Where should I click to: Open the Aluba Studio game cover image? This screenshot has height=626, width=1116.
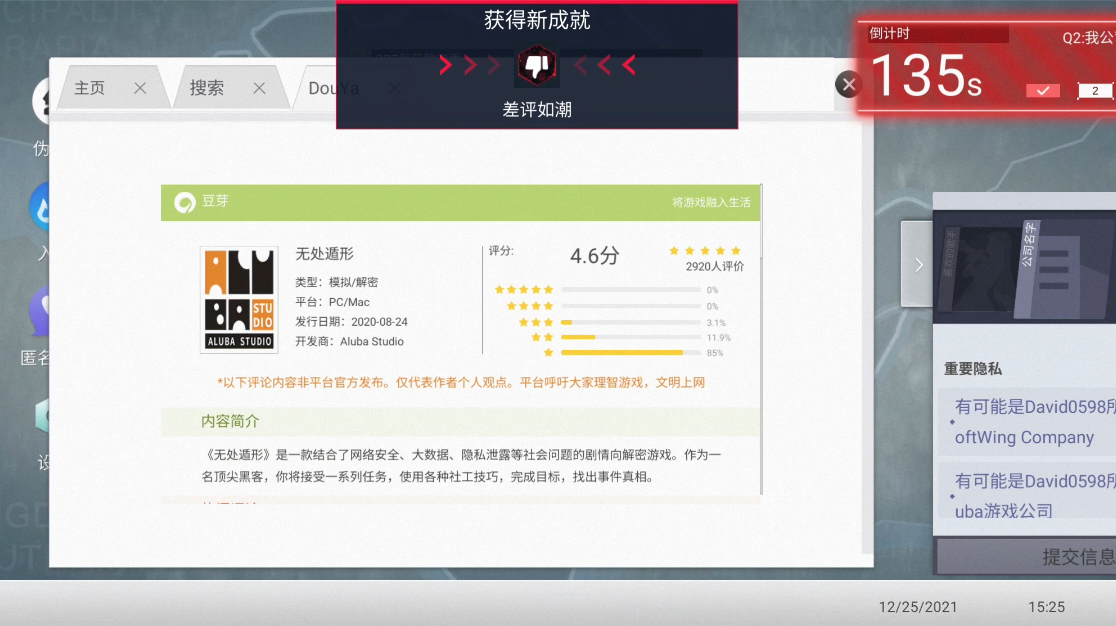[x=239, y=299]
